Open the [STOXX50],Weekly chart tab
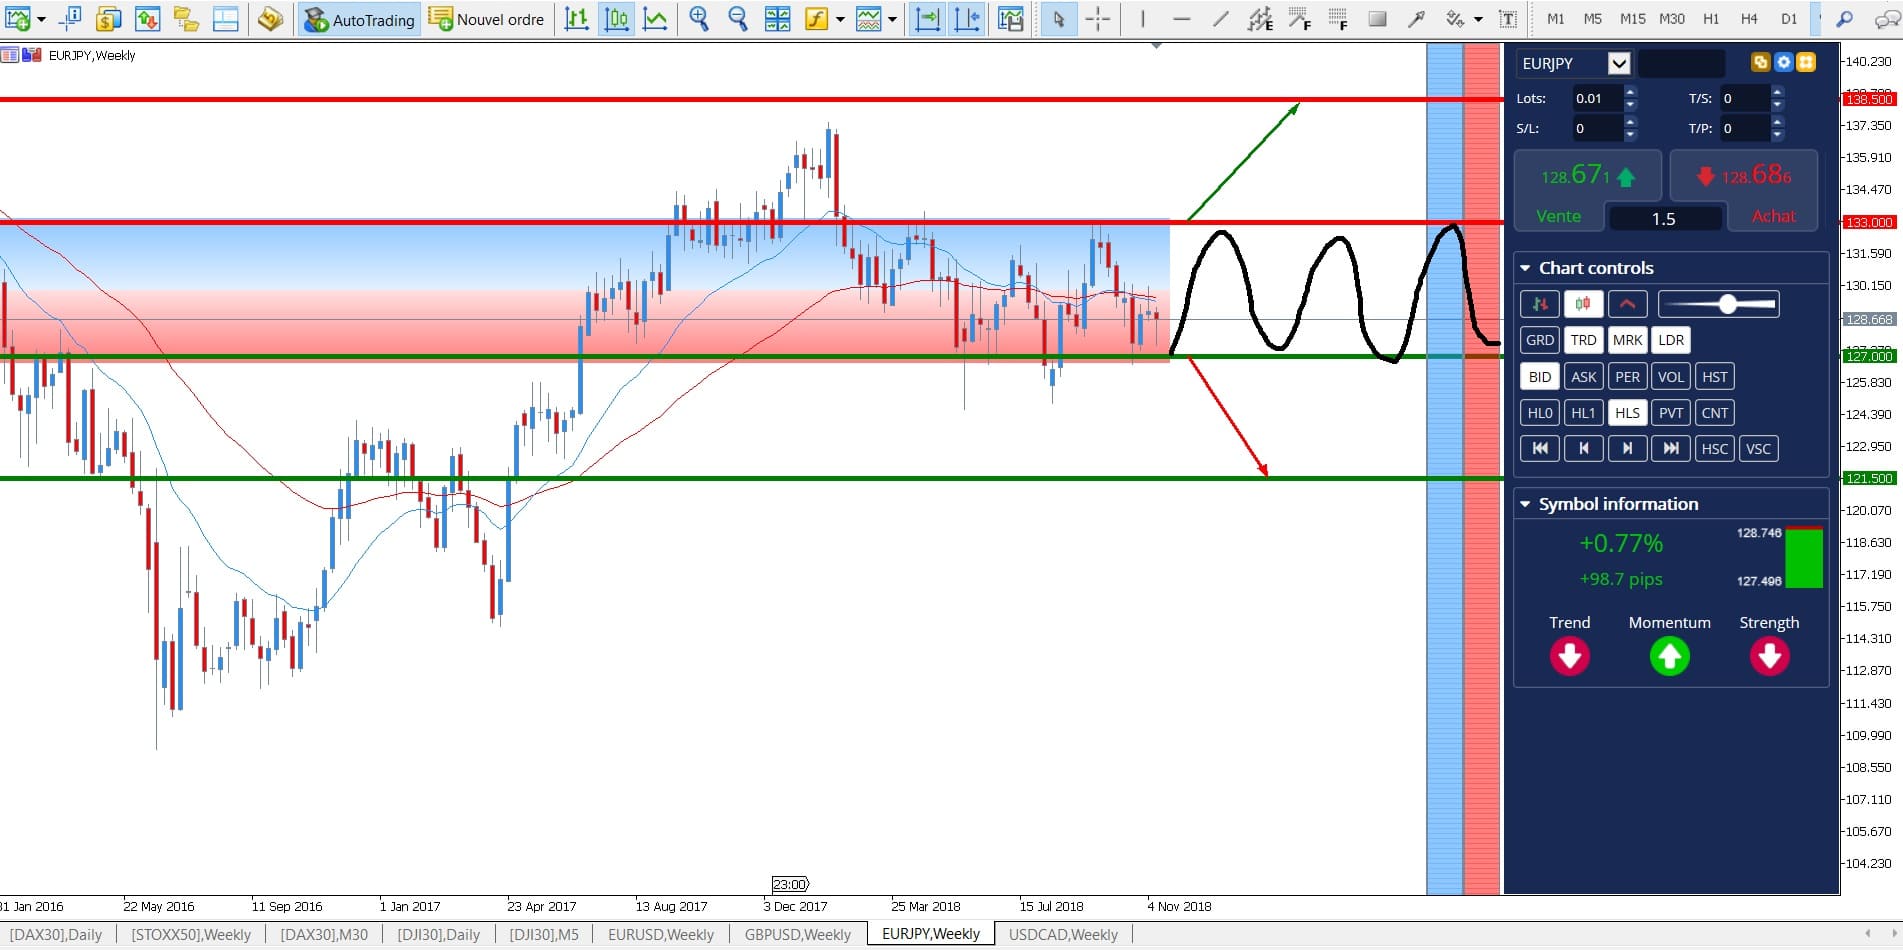1903x950 pixels. (191, 934)
